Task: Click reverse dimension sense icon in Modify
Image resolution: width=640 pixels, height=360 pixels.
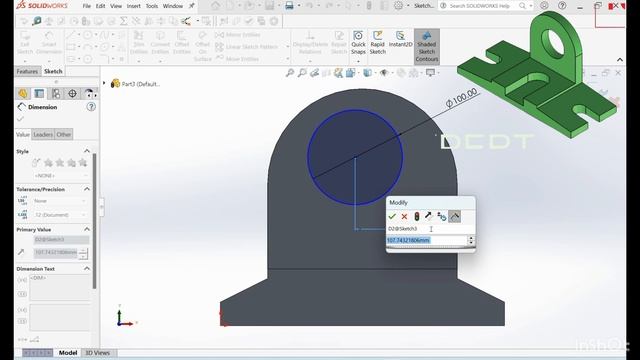Action: [x=428, y=216]
